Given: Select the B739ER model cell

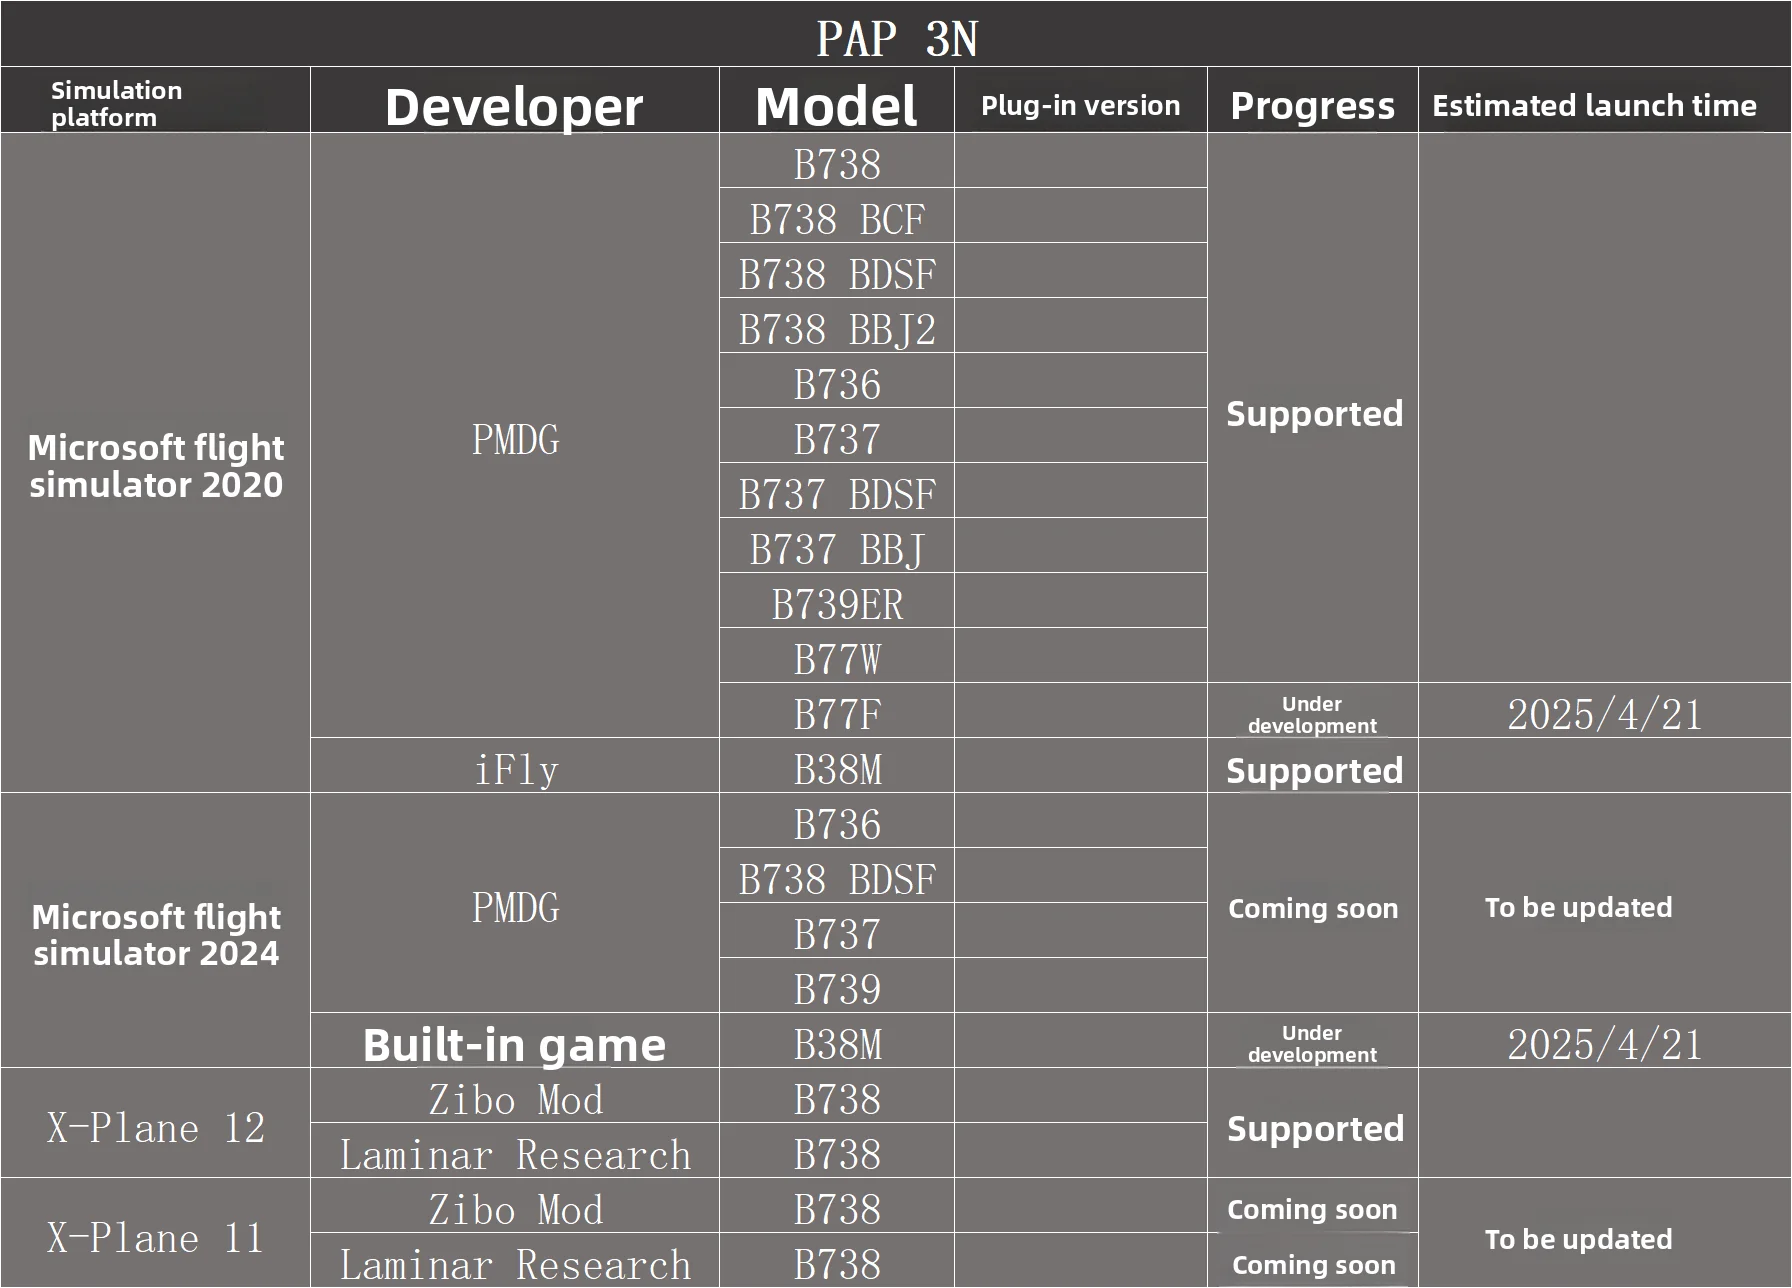Looking at the screenshot, I should [837, 605].
